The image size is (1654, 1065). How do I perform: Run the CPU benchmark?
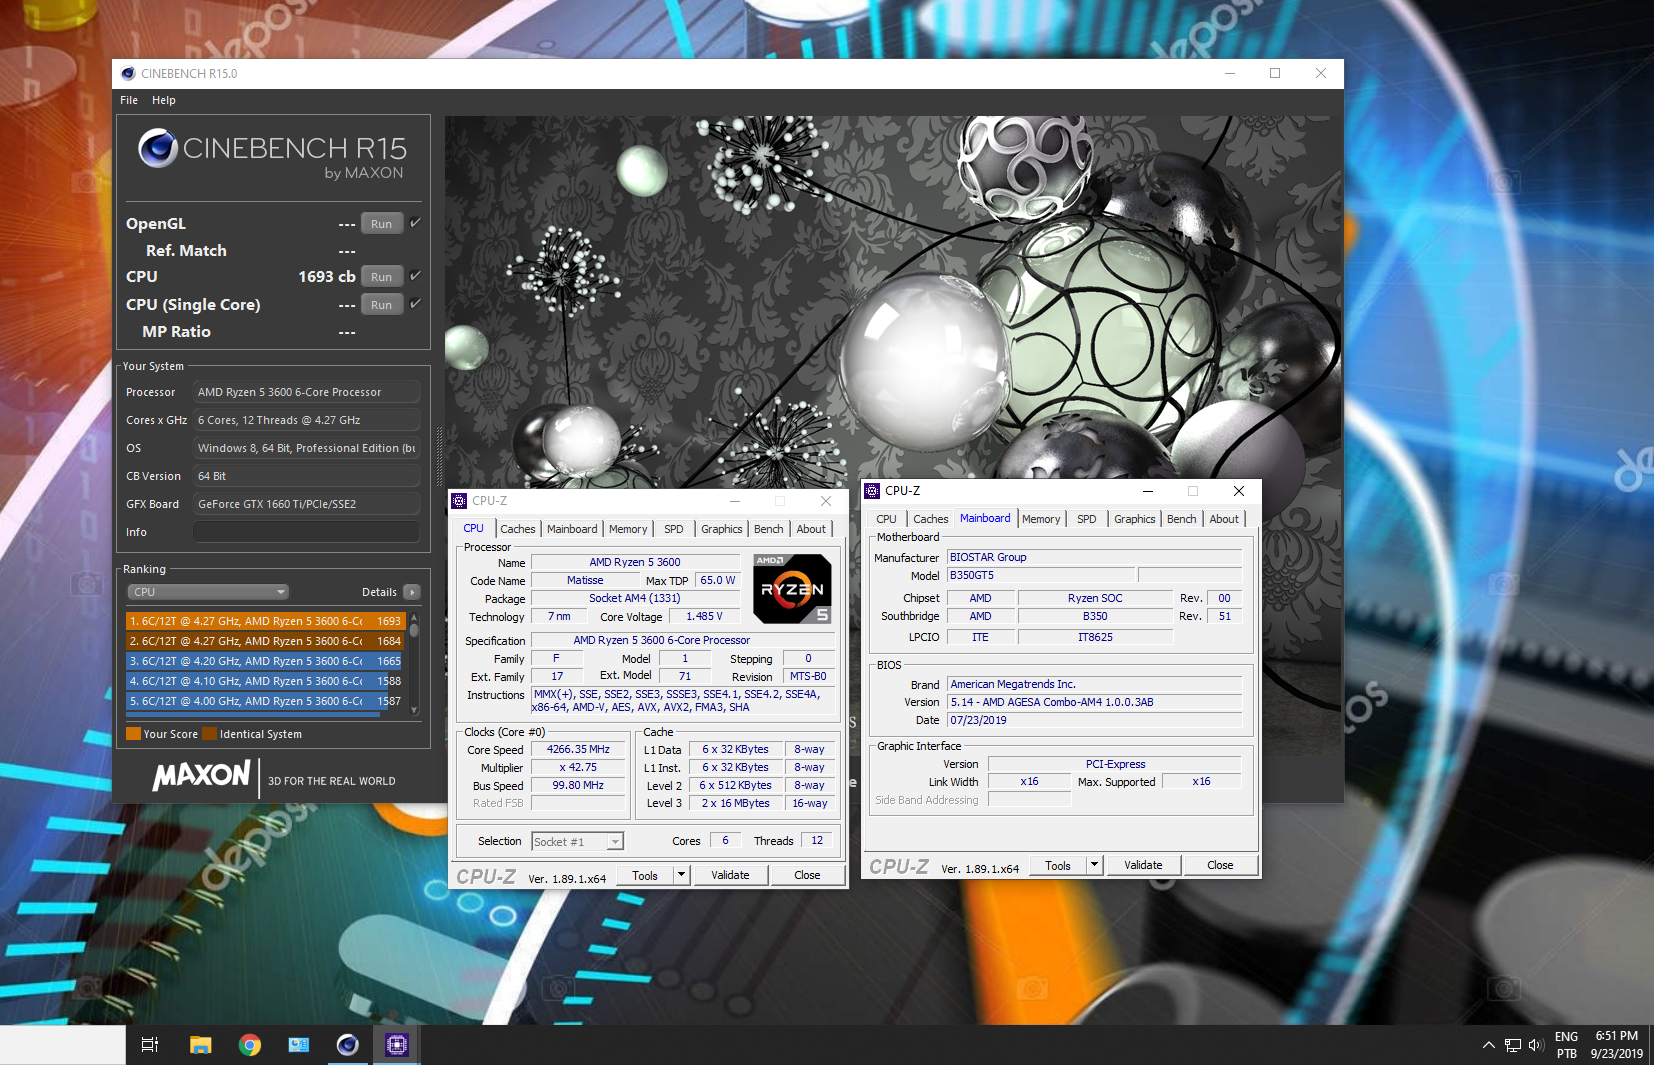click(381, 277)
